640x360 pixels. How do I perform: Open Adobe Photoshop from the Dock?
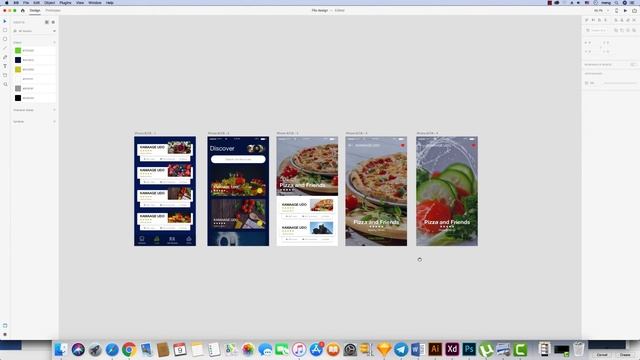coord(469,349)
